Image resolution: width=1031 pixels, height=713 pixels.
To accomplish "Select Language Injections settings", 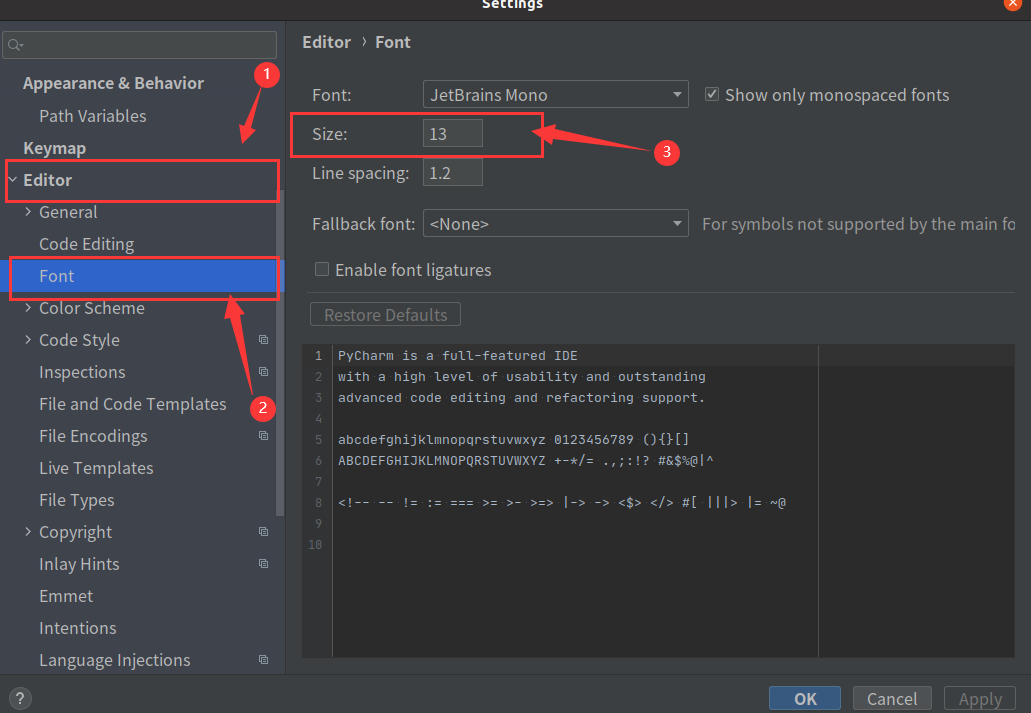I will (x=114, y=660).
